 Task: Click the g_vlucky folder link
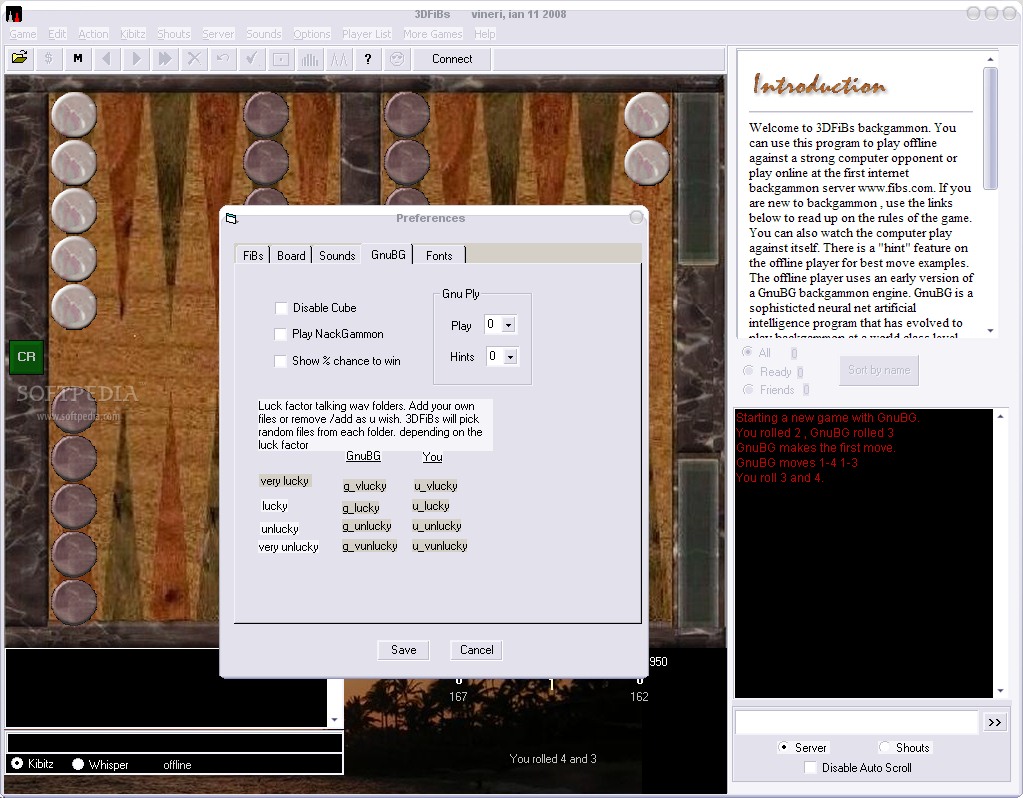[365, 486]
